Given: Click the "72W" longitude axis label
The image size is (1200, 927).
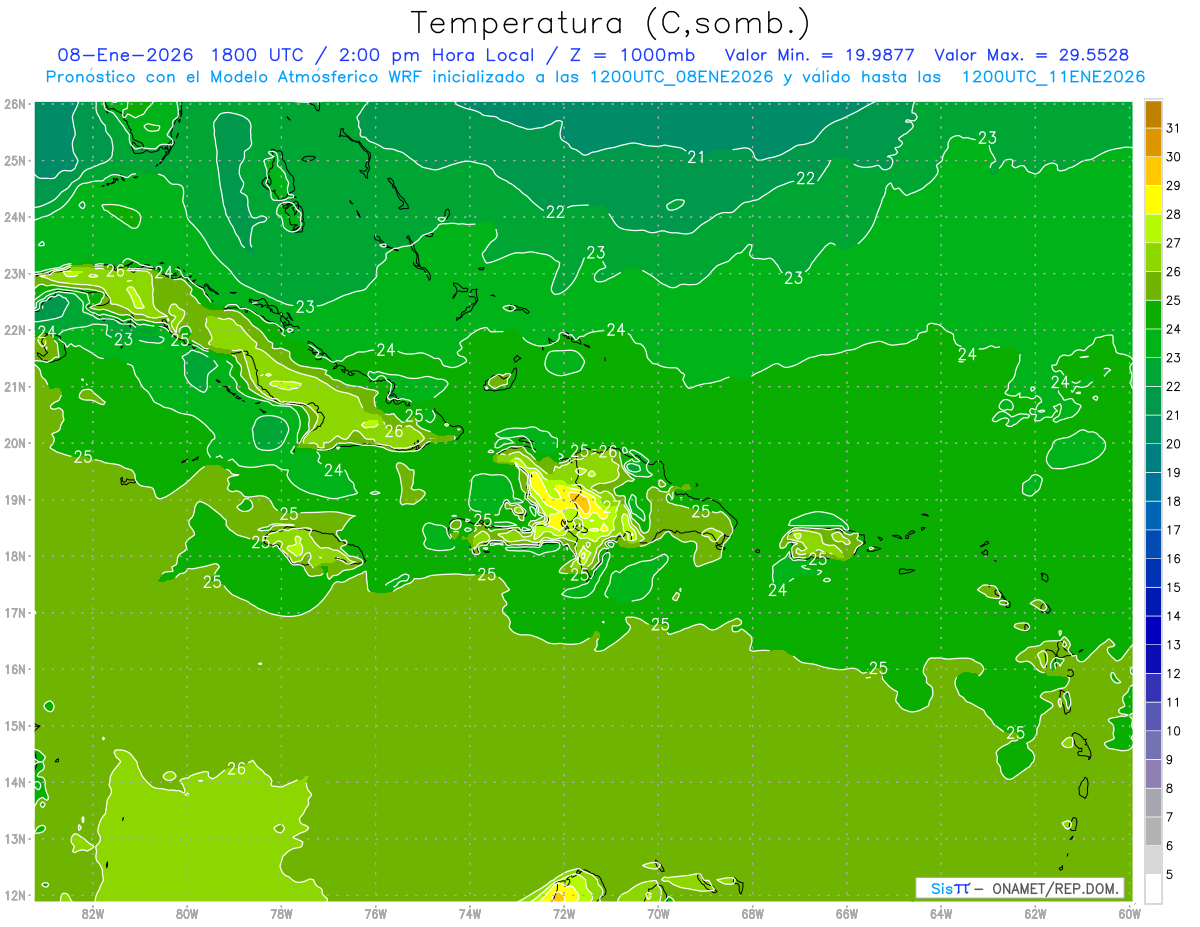Looking at the screenshot, I should click(564, 913).
